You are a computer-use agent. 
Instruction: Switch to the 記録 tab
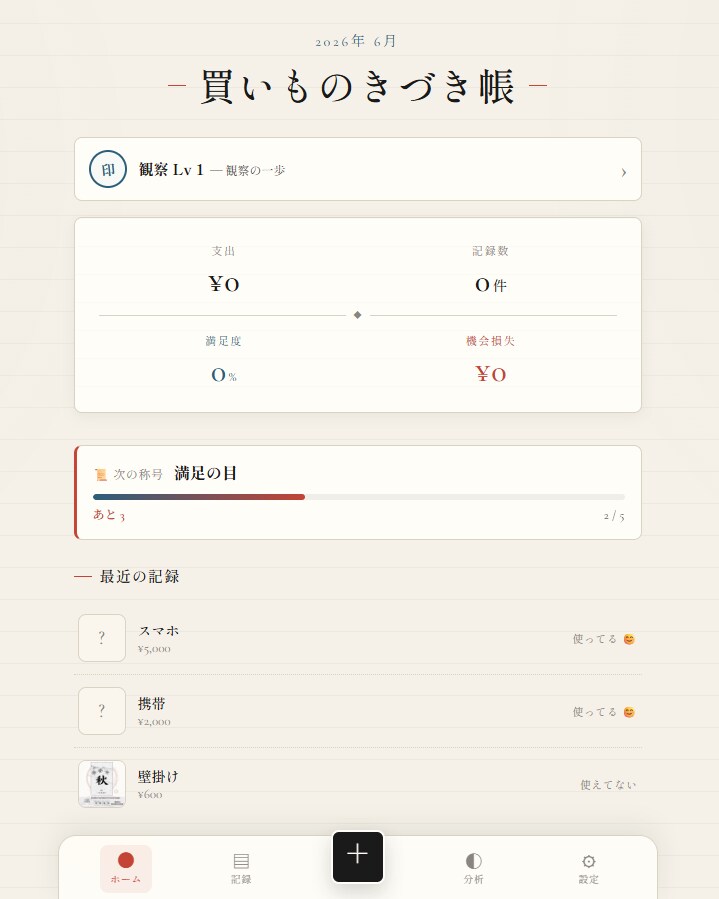point(241,868)
